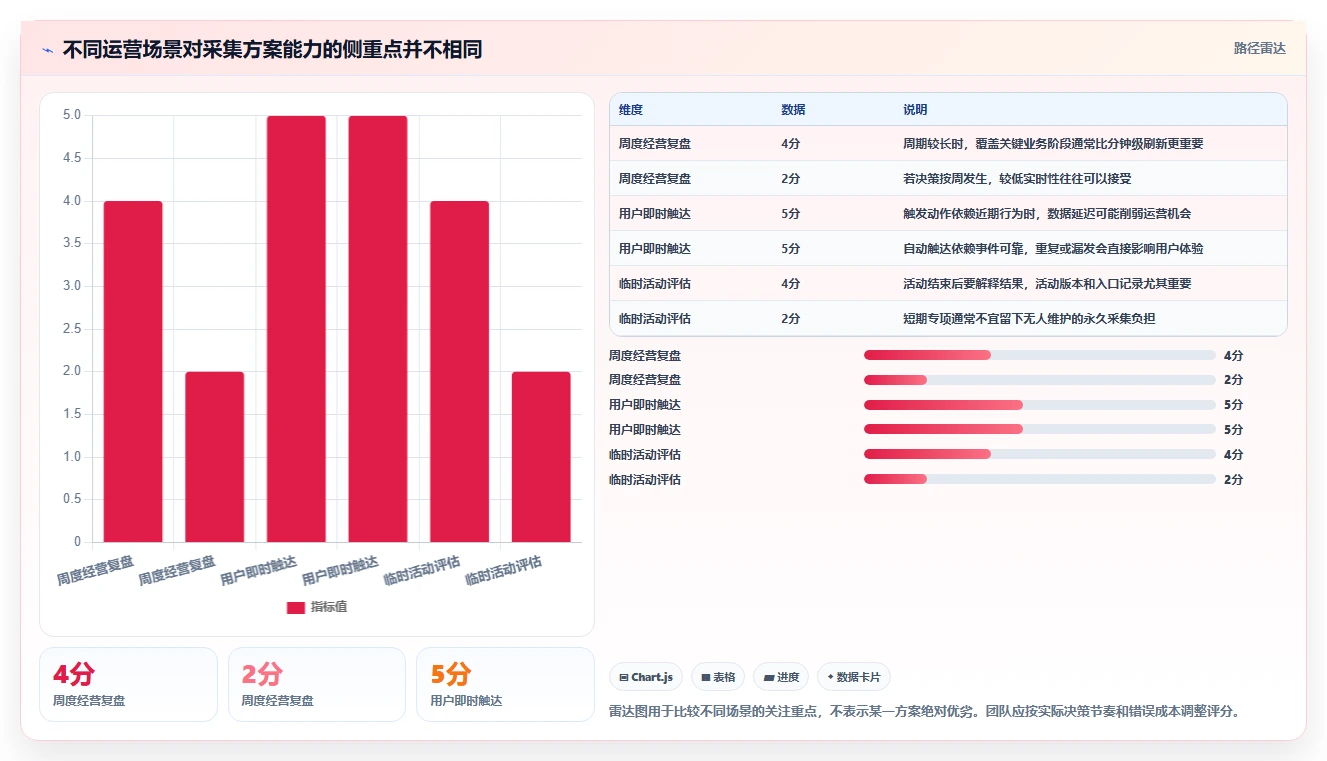The width and height of the screenshot is (1327, 761).
Task: Click the 临时活动评估 chart bar with value 4
Action: pos(460,371)
